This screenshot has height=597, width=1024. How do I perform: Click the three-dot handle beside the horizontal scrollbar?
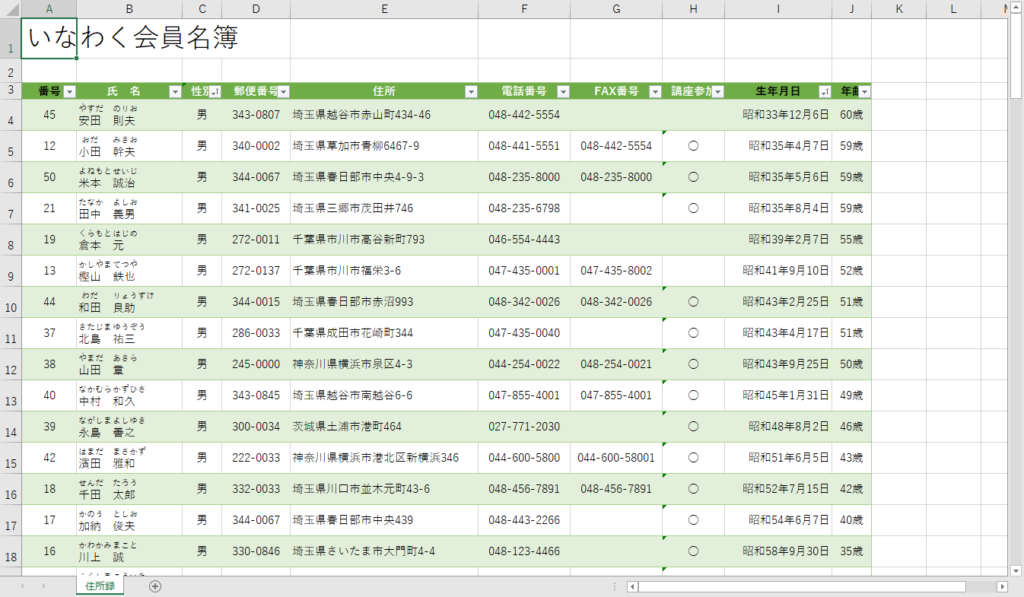(614, 586)
